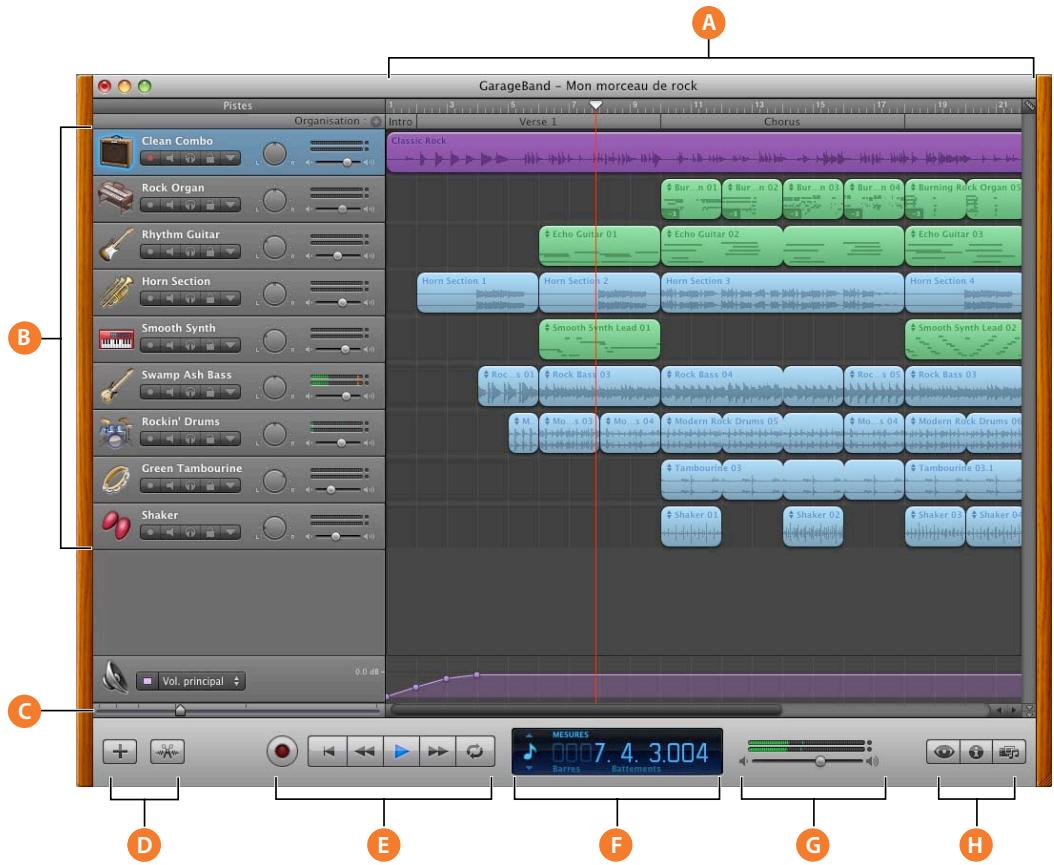Start recording with the red record button

click(282, 751)
